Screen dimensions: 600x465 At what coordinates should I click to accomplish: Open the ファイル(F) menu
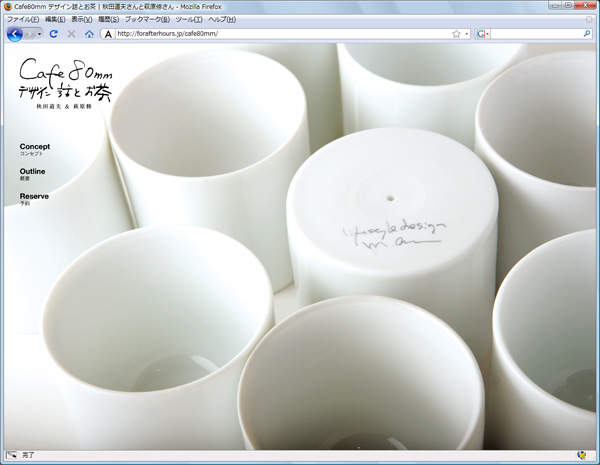(x=23, y=20)
